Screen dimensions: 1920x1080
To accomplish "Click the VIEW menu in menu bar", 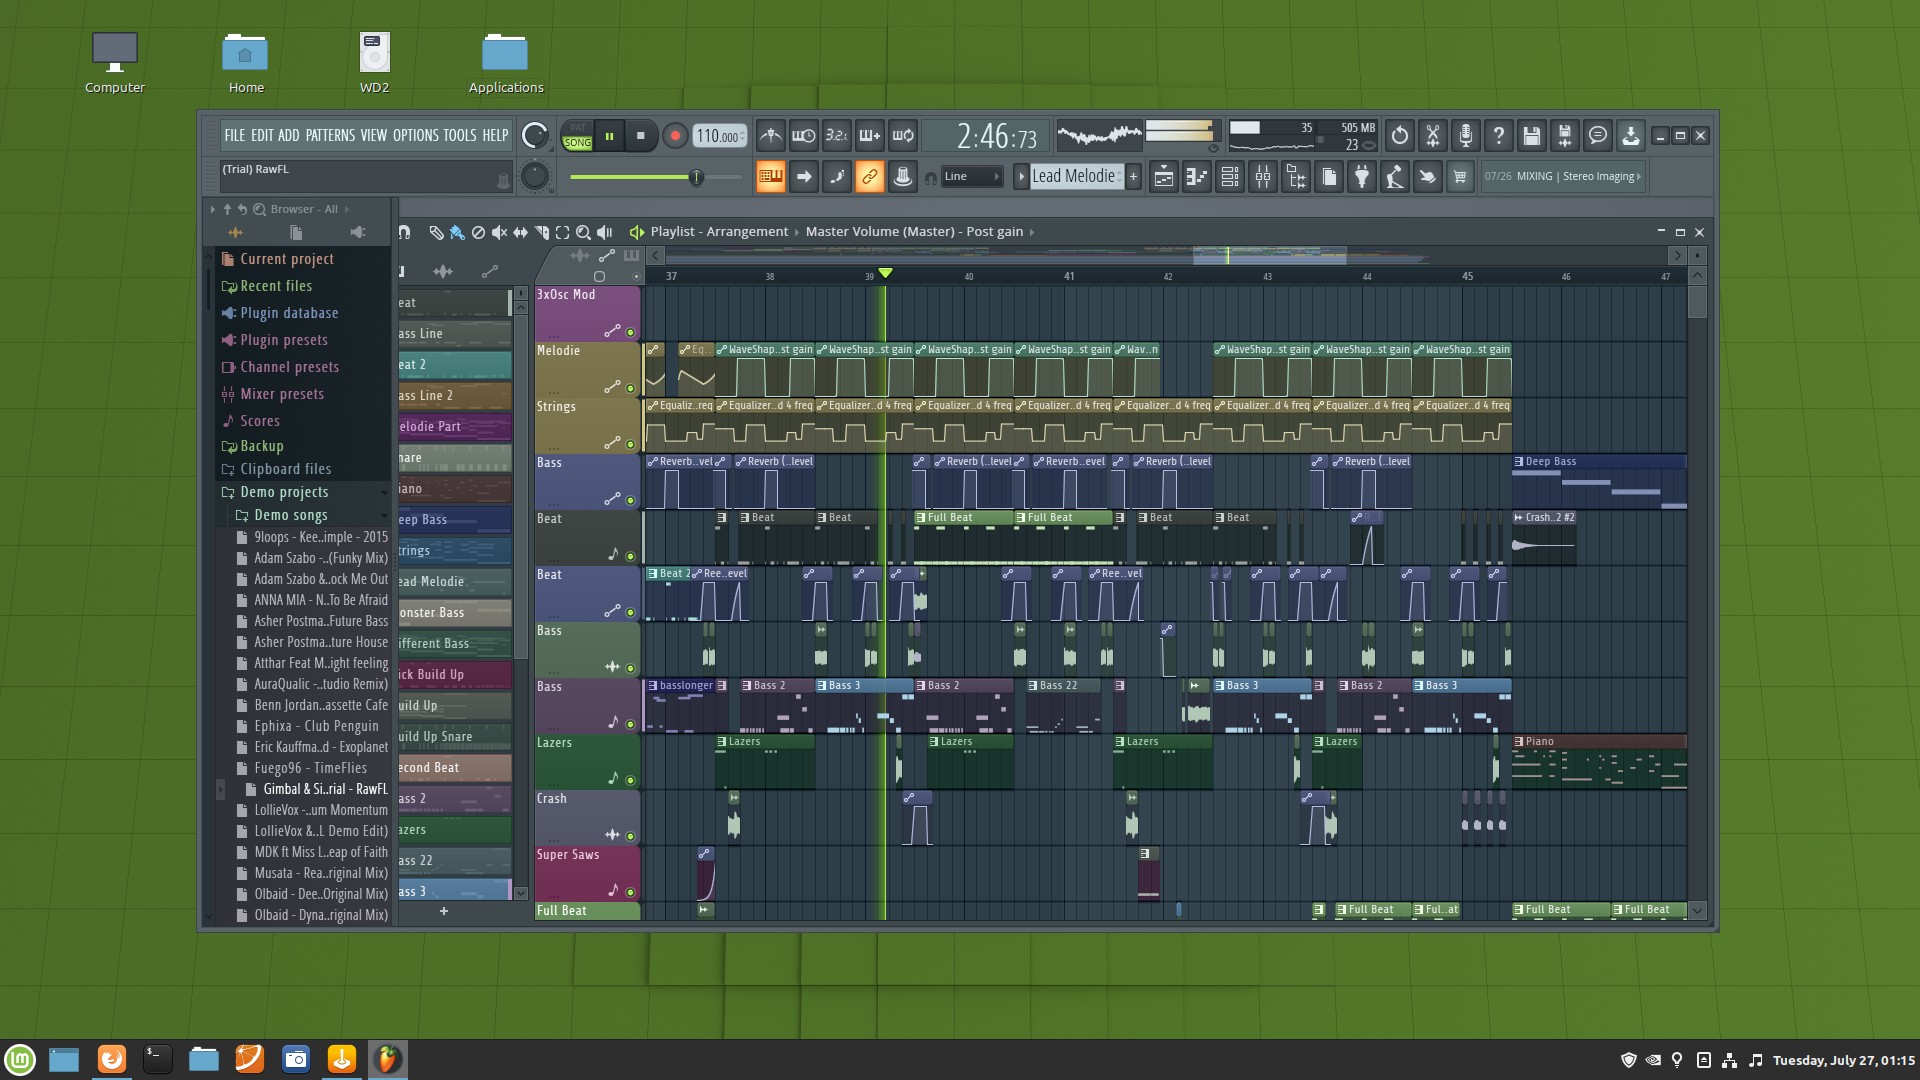I will click(373, 136).
